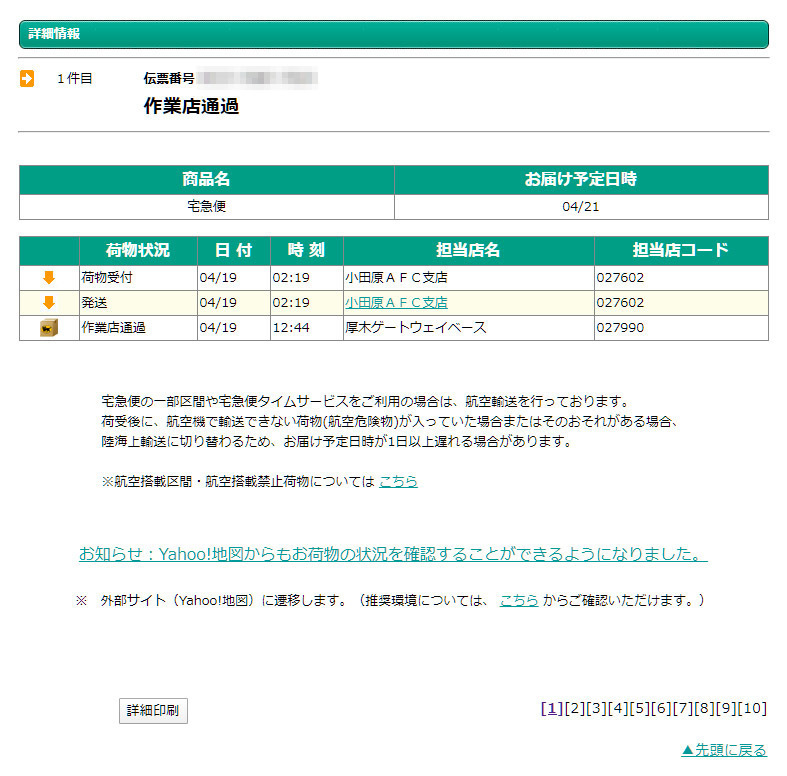This screenshot has width=787, height=776.
Task: Click 027602 code in the 荷物受付 row
Action: [620, 278]
